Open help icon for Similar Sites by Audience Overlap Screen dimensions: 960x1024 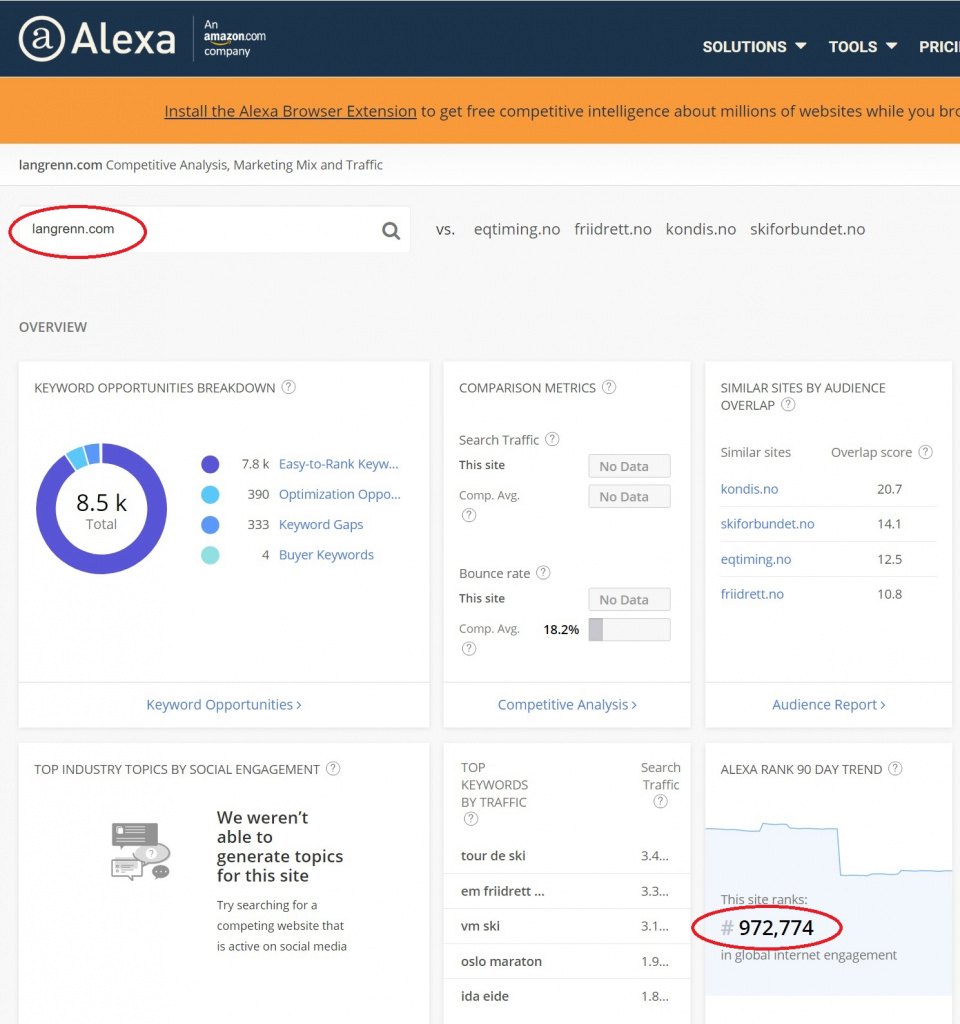[788, 405]
